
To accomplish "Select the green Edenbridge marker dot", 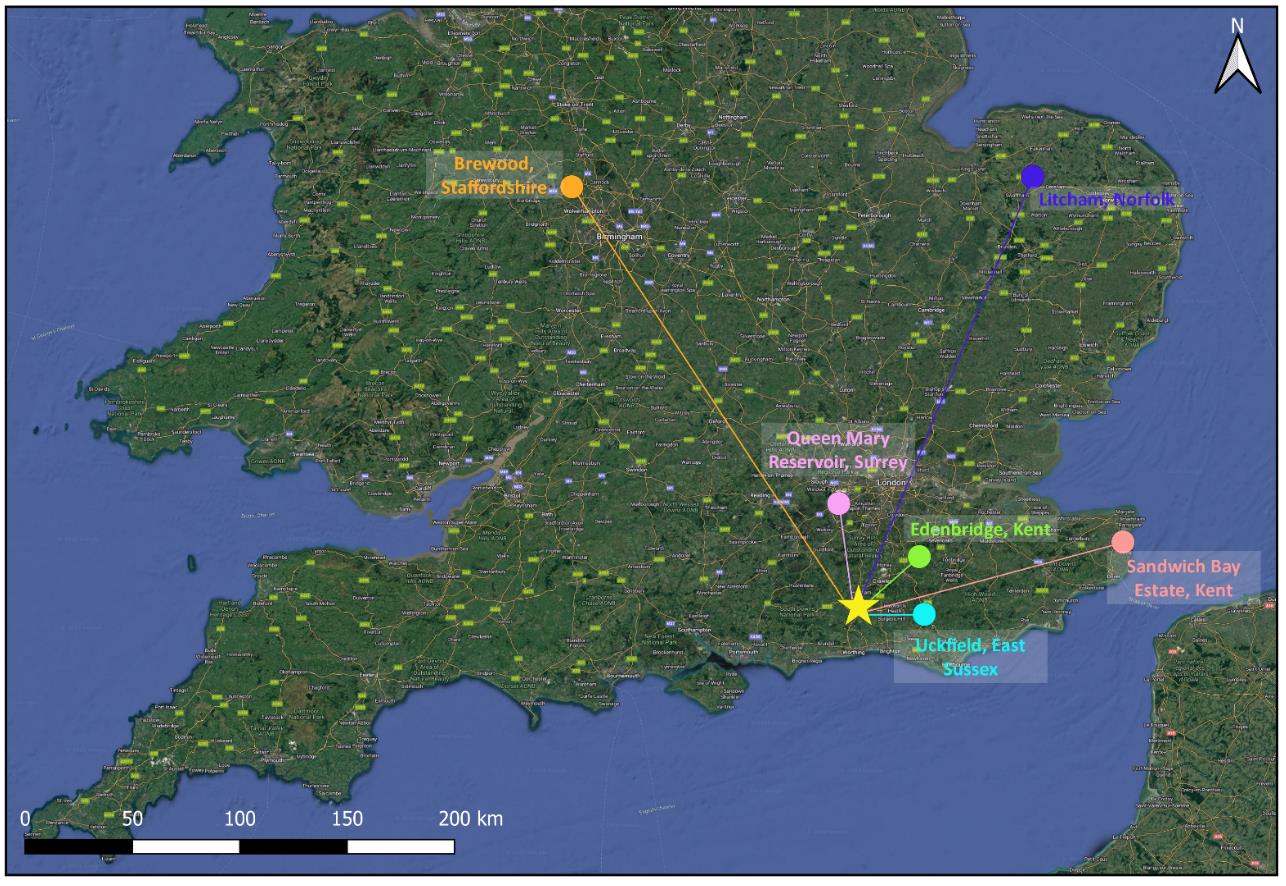I will point(919,556).
